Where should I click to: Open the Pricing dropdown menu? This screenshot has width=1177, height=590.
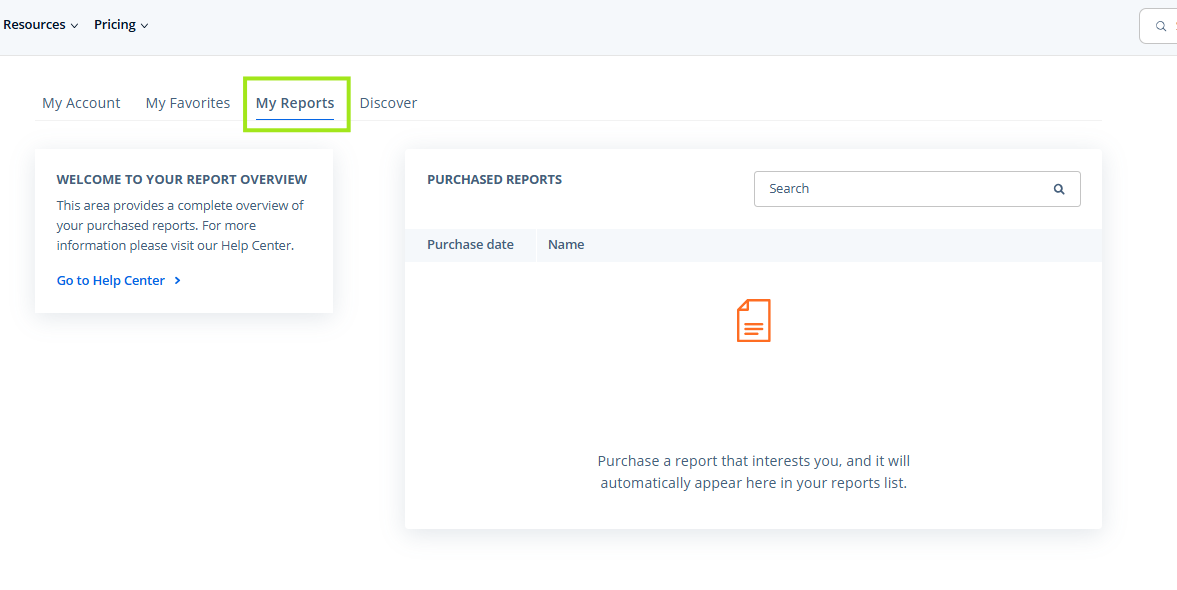[121, 25]
